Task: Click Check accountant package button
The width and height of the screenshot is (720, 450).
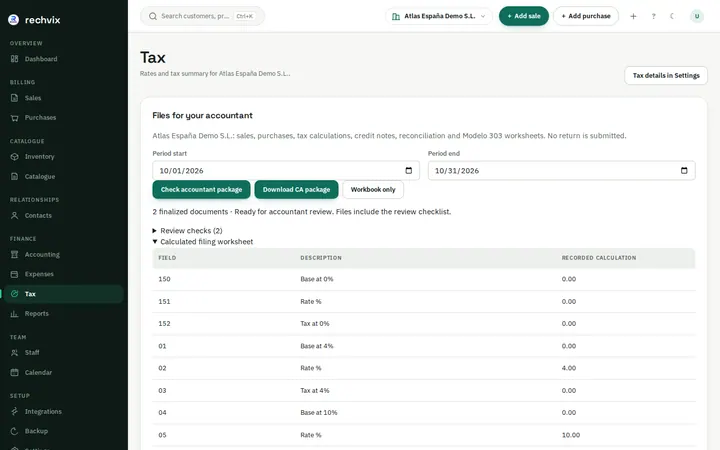Action: (201, 190)
